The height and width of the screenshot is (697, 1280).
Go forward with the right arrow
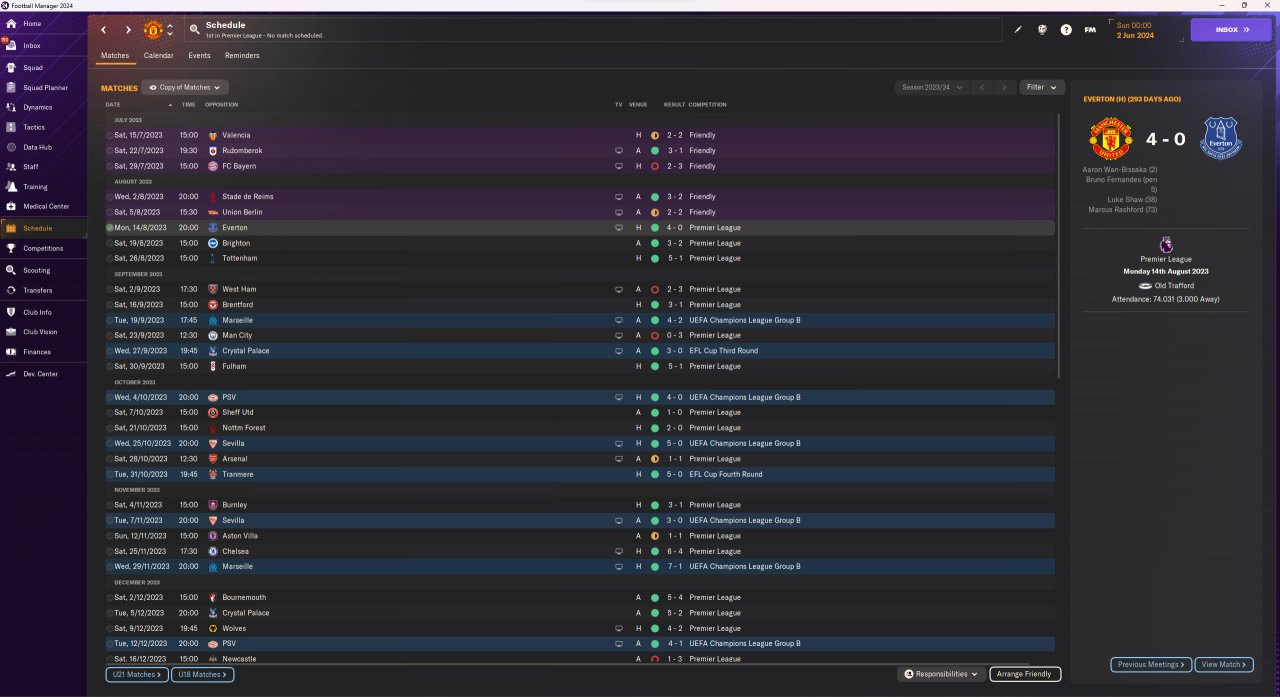[x=128, y=30]
